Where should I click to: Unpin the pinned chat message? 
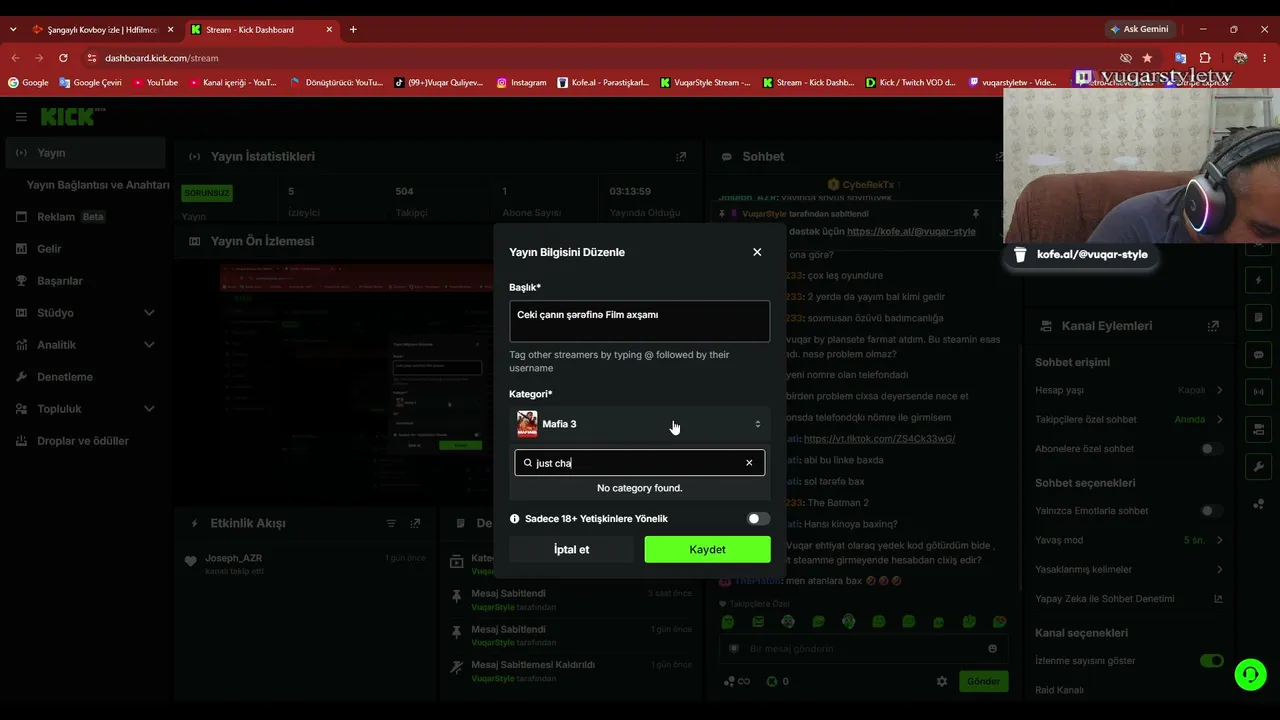[976, 214]
